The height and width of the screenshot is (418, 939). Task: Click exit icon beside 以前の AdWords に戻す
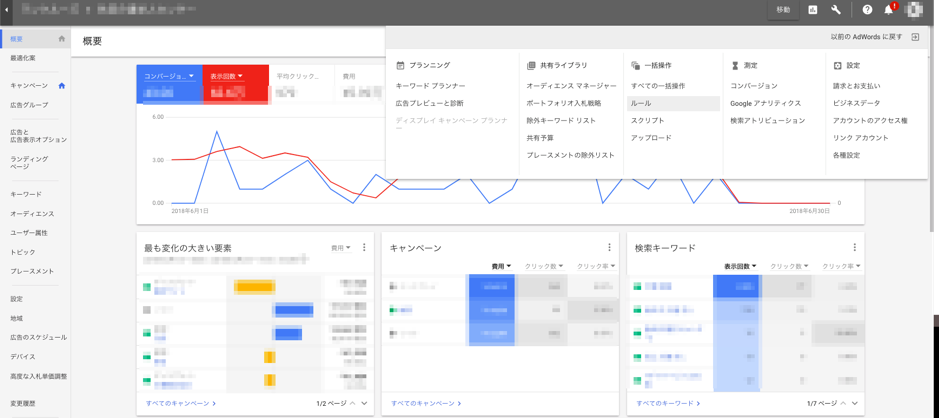[x=915, y=37]
